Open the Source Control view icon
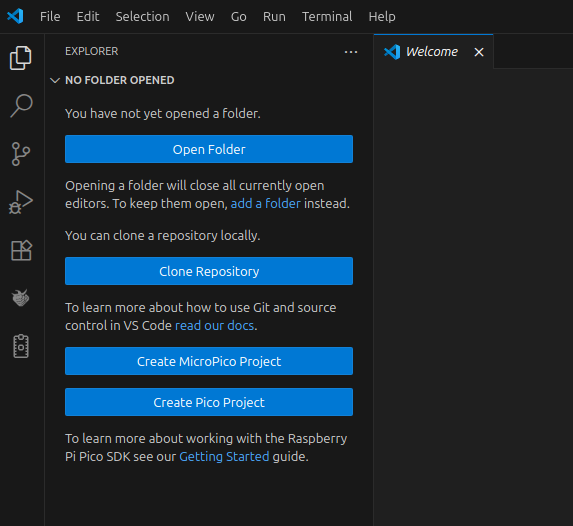This screenshot has height=526, width=573. 21,154
